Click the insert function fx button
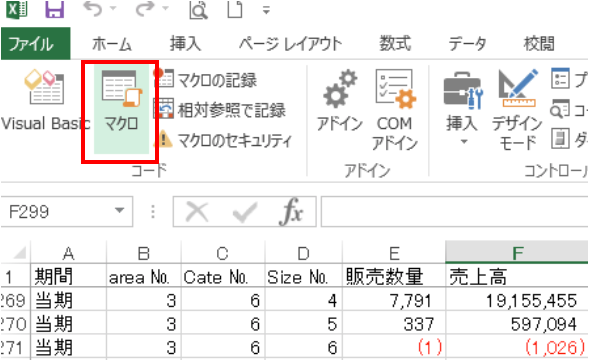This screenshot has width=591, height=360. point(291,212)
